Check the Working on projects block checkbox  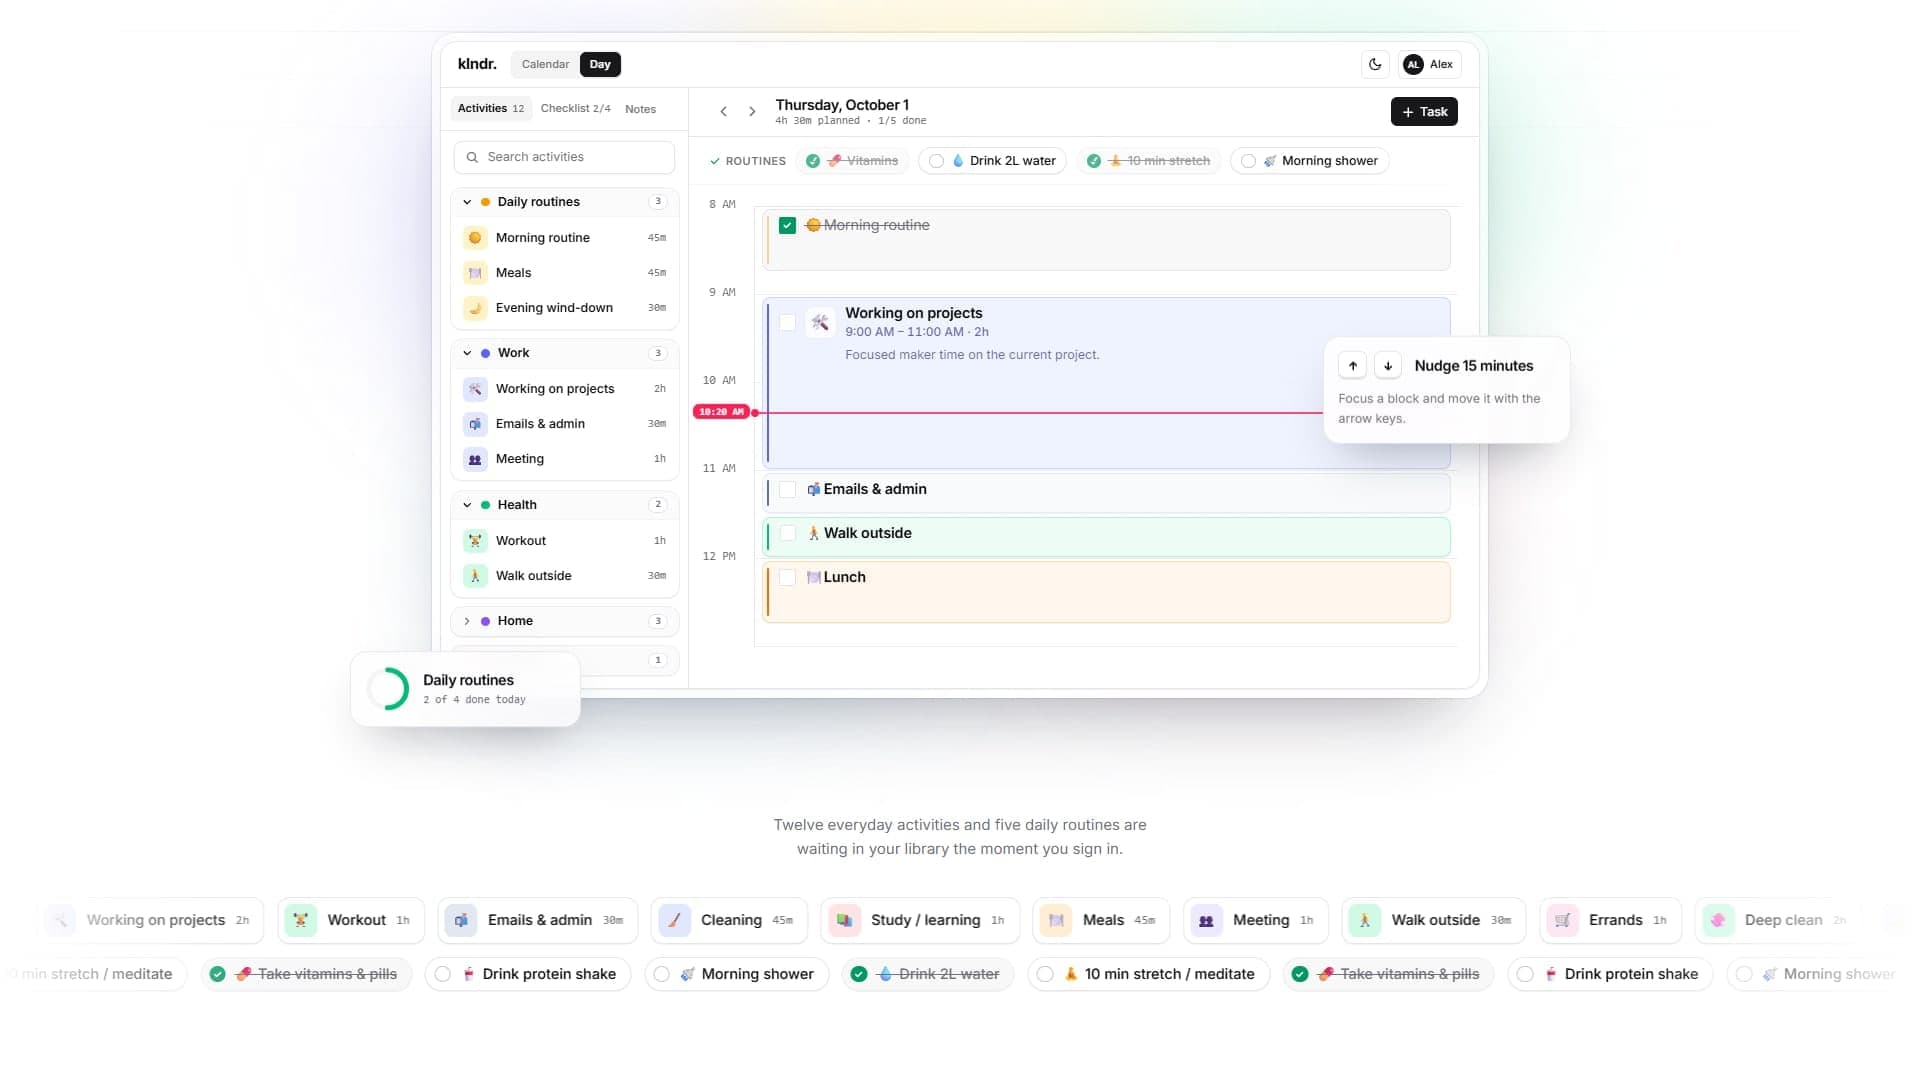[x=787, y=322]
